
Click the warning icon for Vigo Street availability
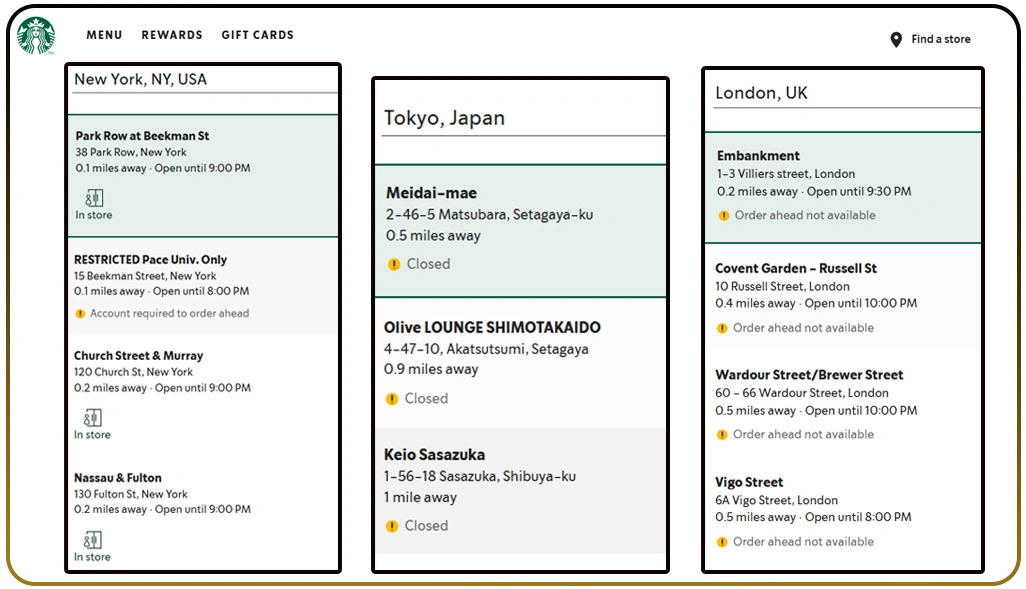tap(721, 541)
